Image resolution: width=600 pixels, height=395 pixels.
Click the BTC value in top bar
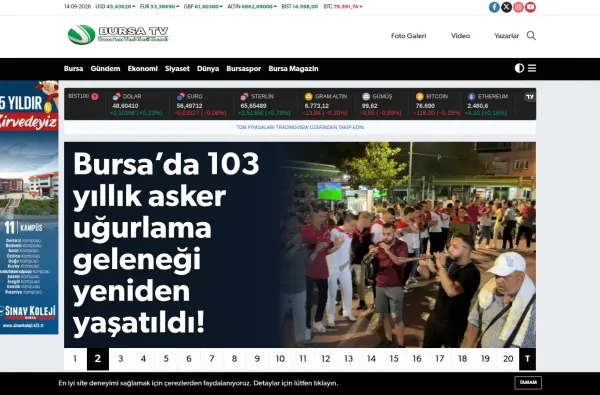click(x=343, y=7)
